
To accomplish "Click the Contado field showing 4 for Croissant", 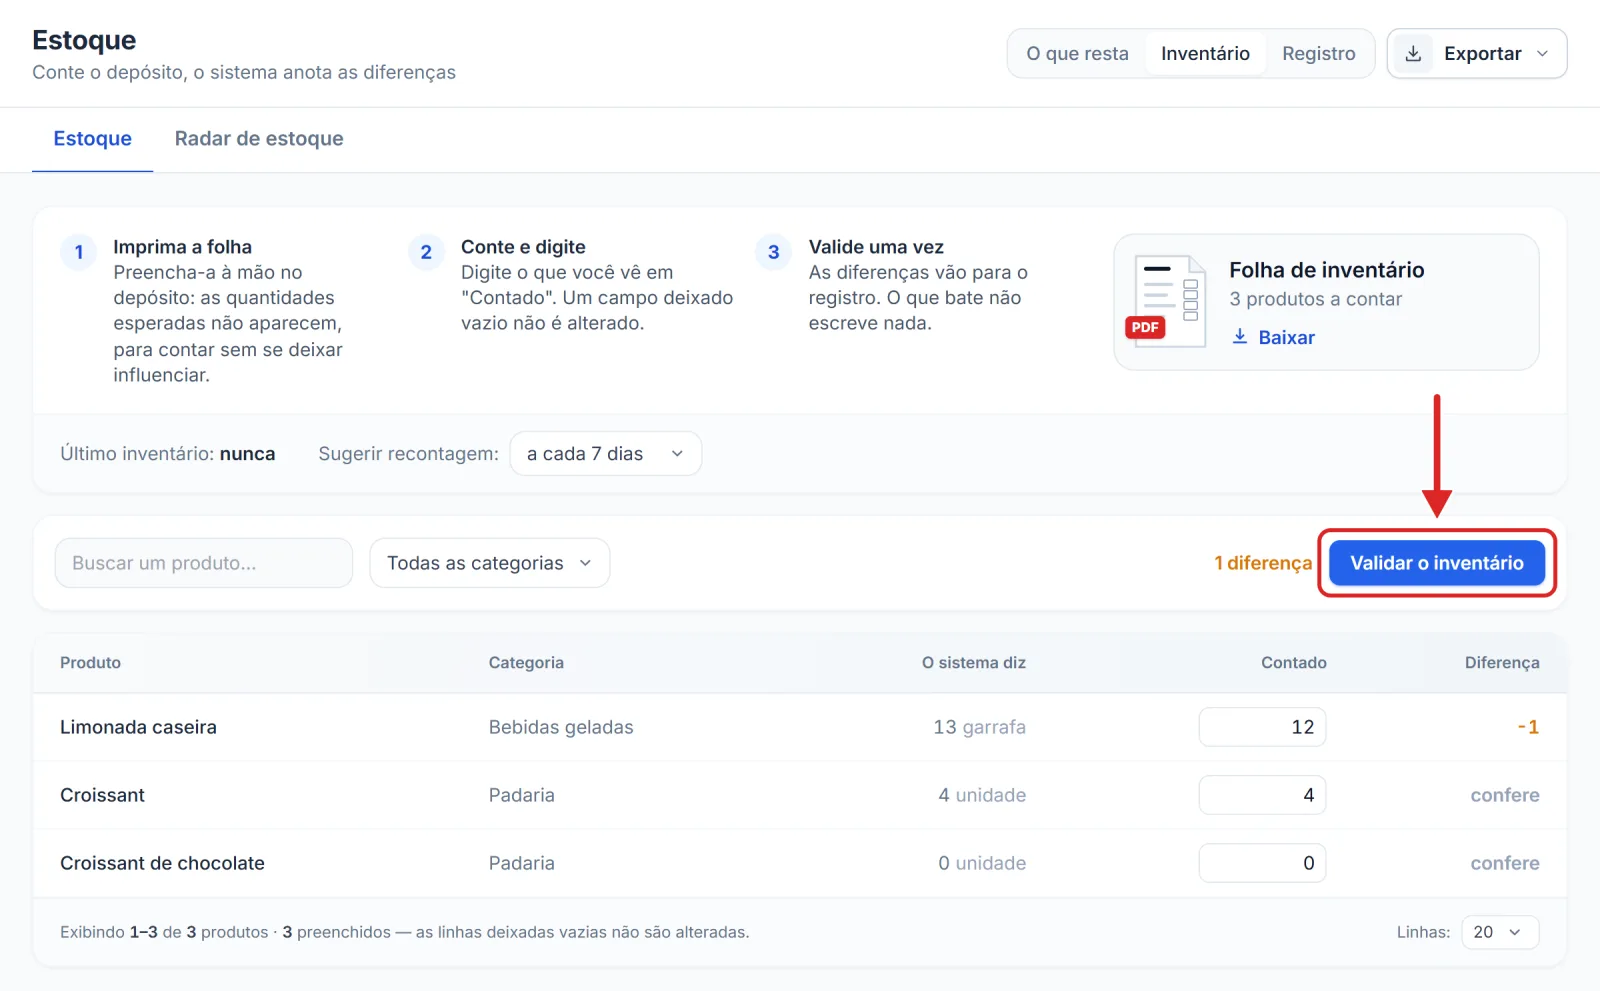I will click(1263, 795).
